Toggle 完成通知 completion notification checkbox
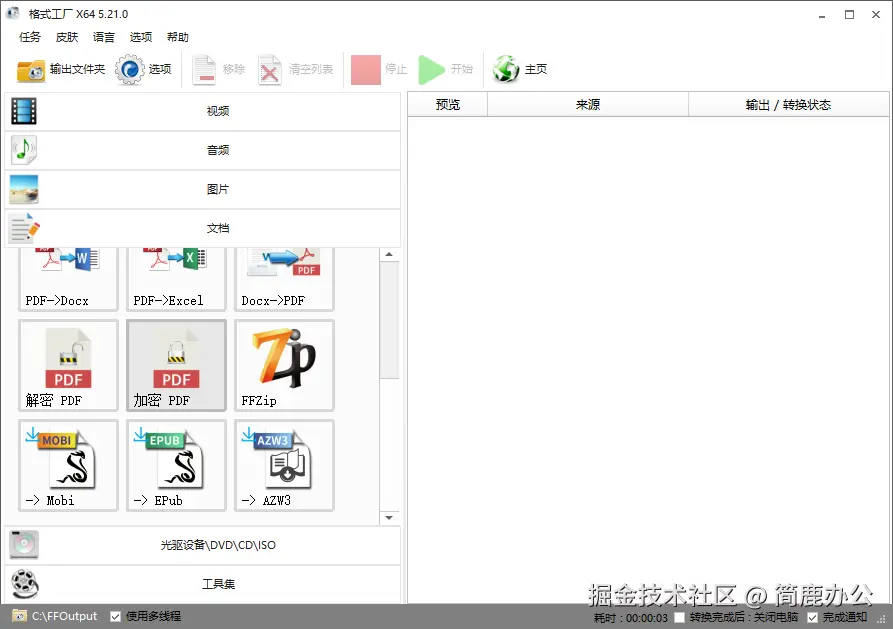 pos(813,617)
